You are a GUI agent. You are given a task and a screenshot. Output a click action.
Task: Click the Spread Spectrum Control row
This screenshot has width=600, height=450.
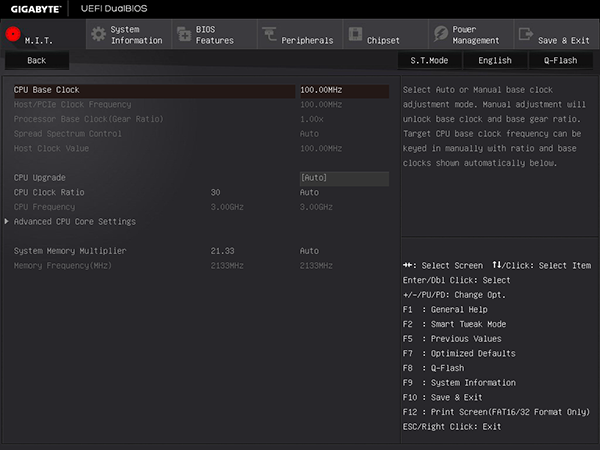pyautogui.click(x=201, y=134)
